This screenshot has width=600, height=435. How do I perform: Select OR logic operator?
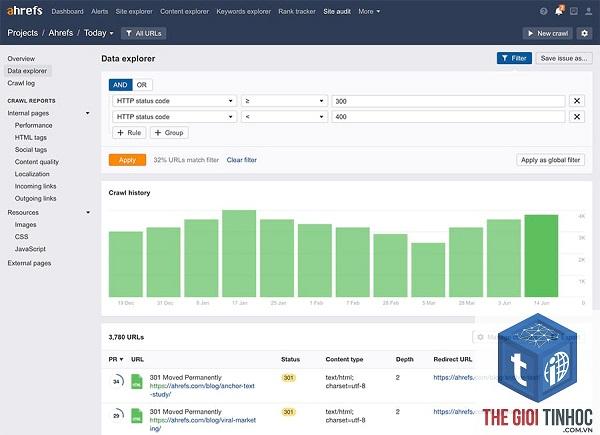pos(142,85)
